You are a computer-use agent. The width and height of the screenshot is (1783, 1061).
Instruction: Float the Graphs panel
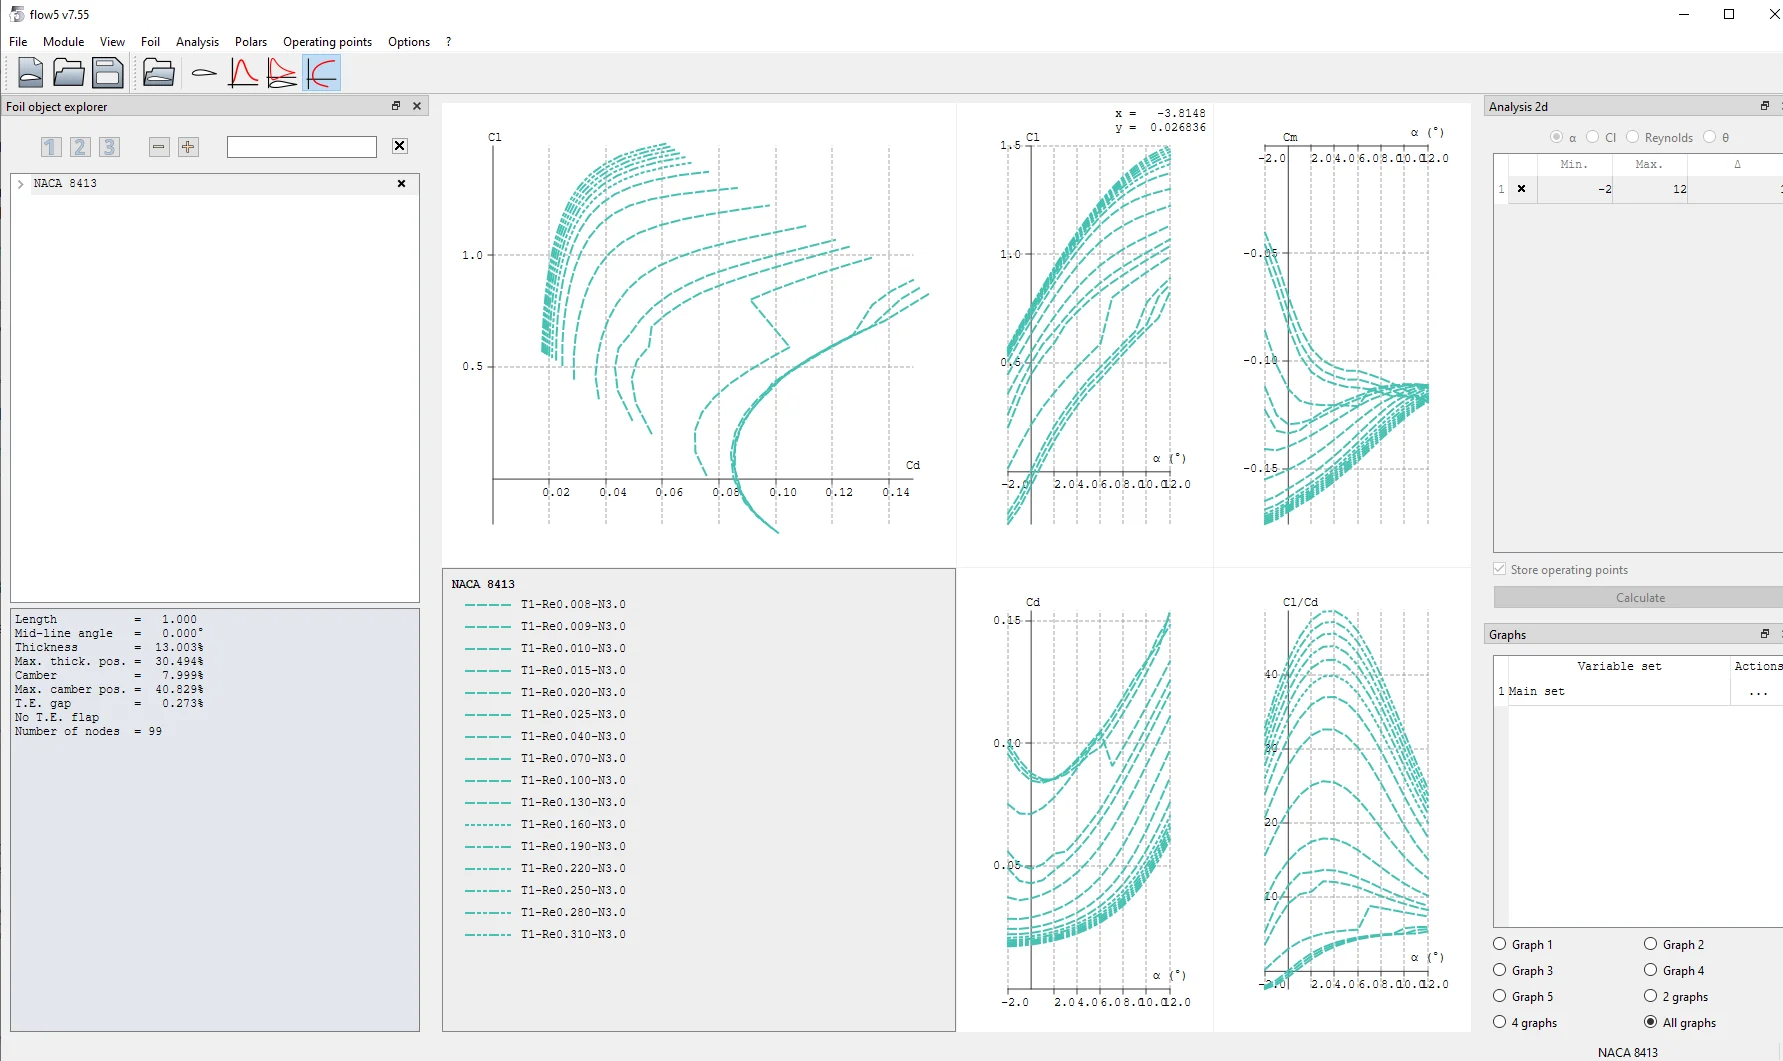(x=1765, y=634)
